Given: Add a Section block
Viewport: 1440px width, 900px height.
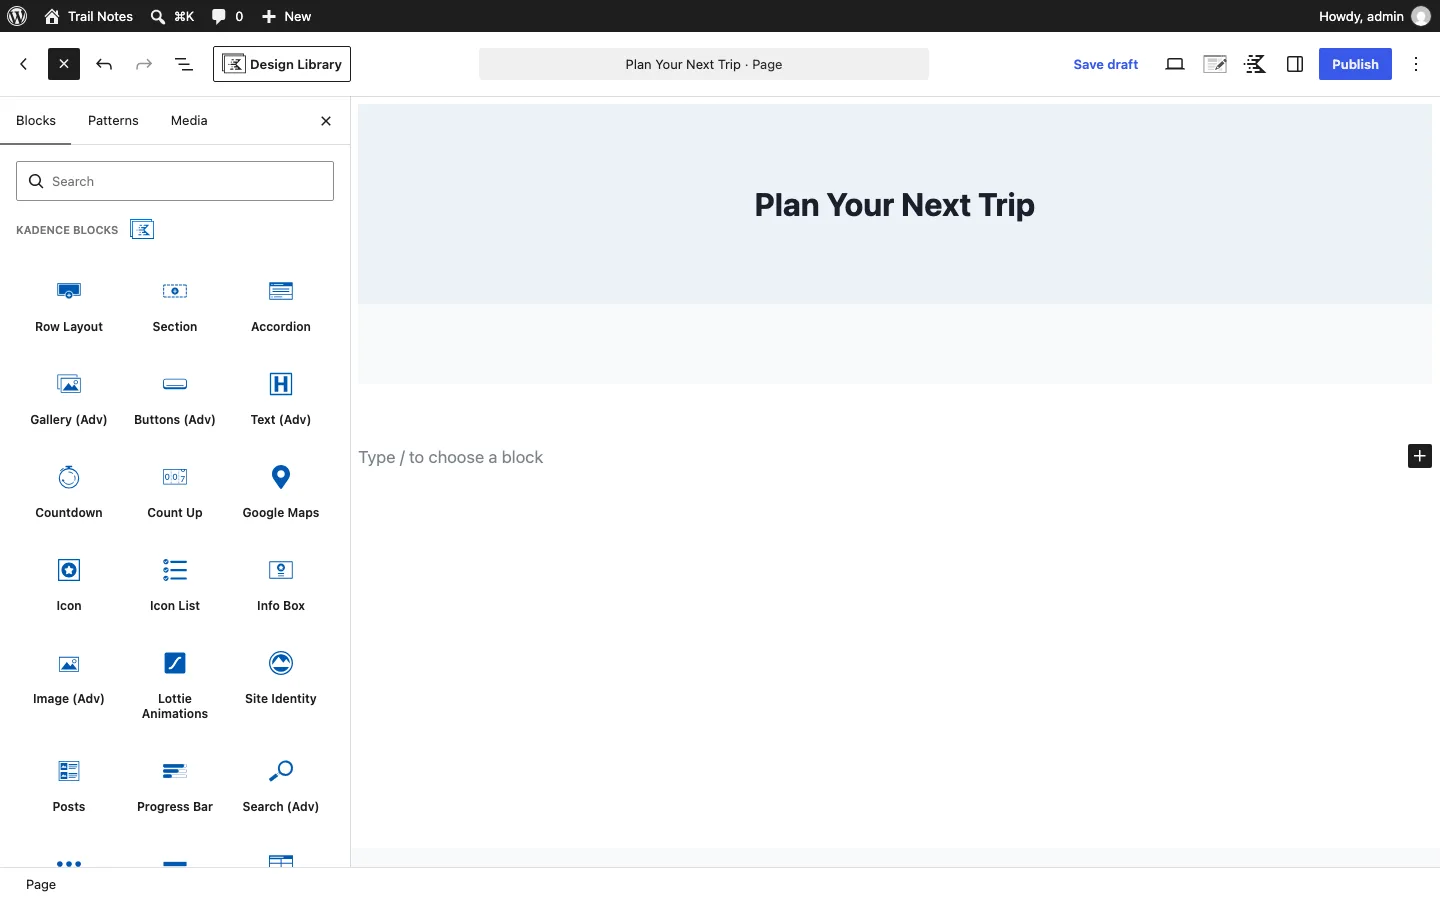Looking at the screenshot, I should click(x=175, y=307).
